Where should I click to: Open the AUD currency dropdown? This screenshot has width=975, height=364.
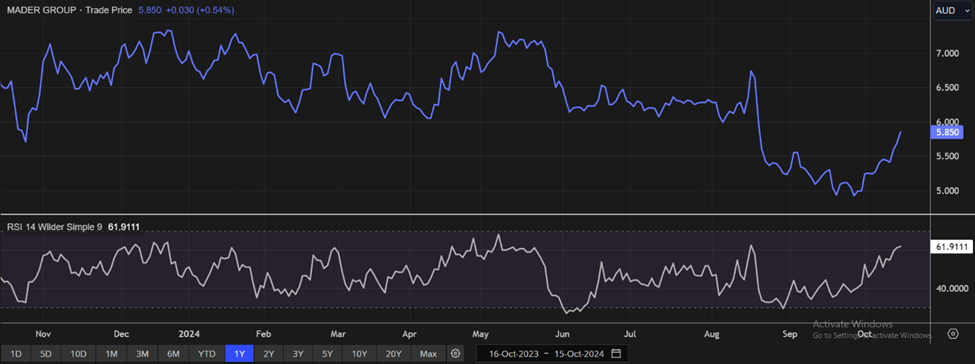[x=953, y=11]
